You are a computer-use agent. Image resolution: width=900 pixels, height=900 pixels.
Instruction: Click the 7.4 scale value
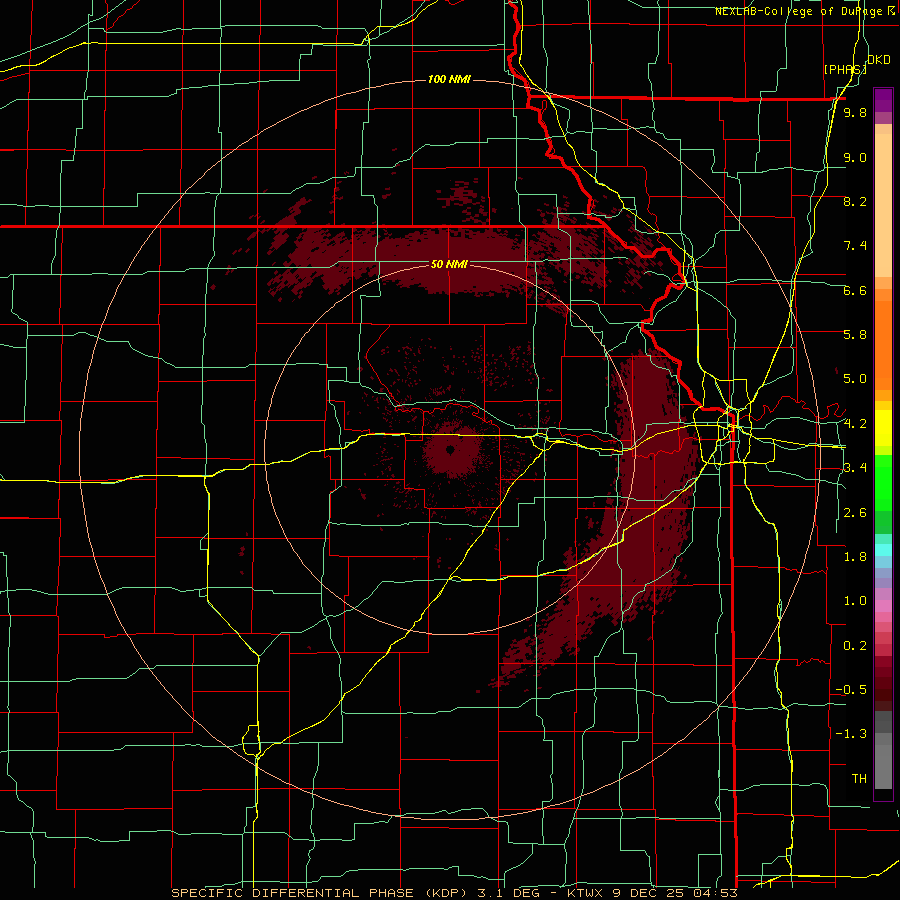pos(855,246)
